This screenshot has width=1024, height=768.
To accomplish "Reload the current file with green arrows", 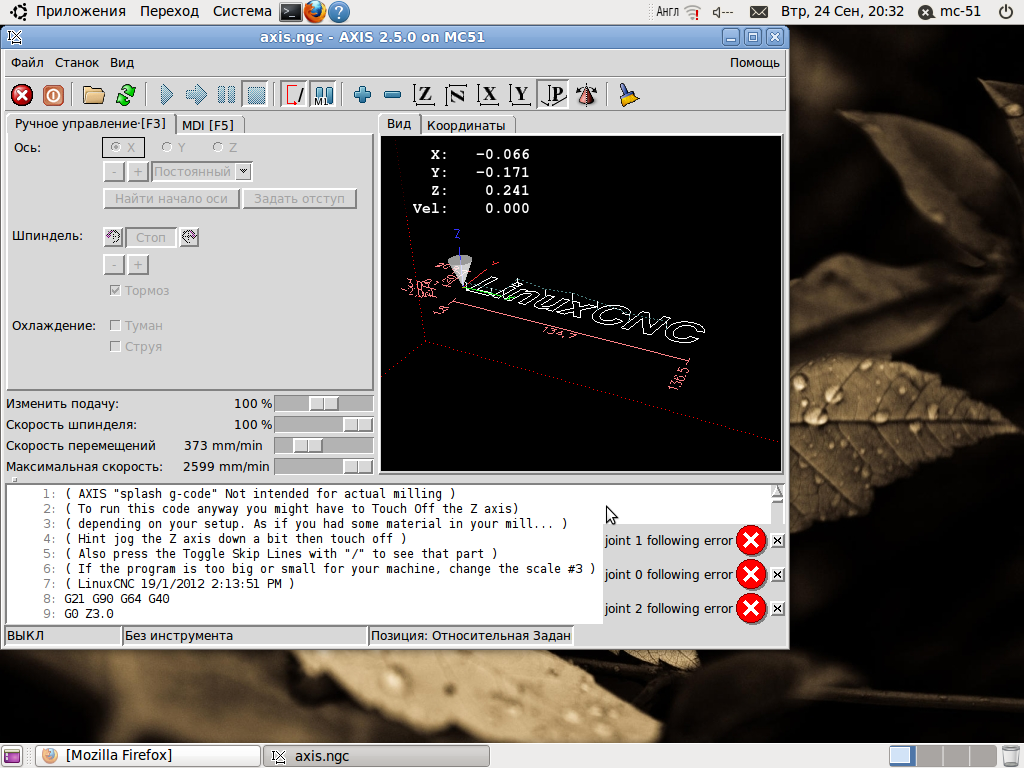I will [x=125, y=95].
